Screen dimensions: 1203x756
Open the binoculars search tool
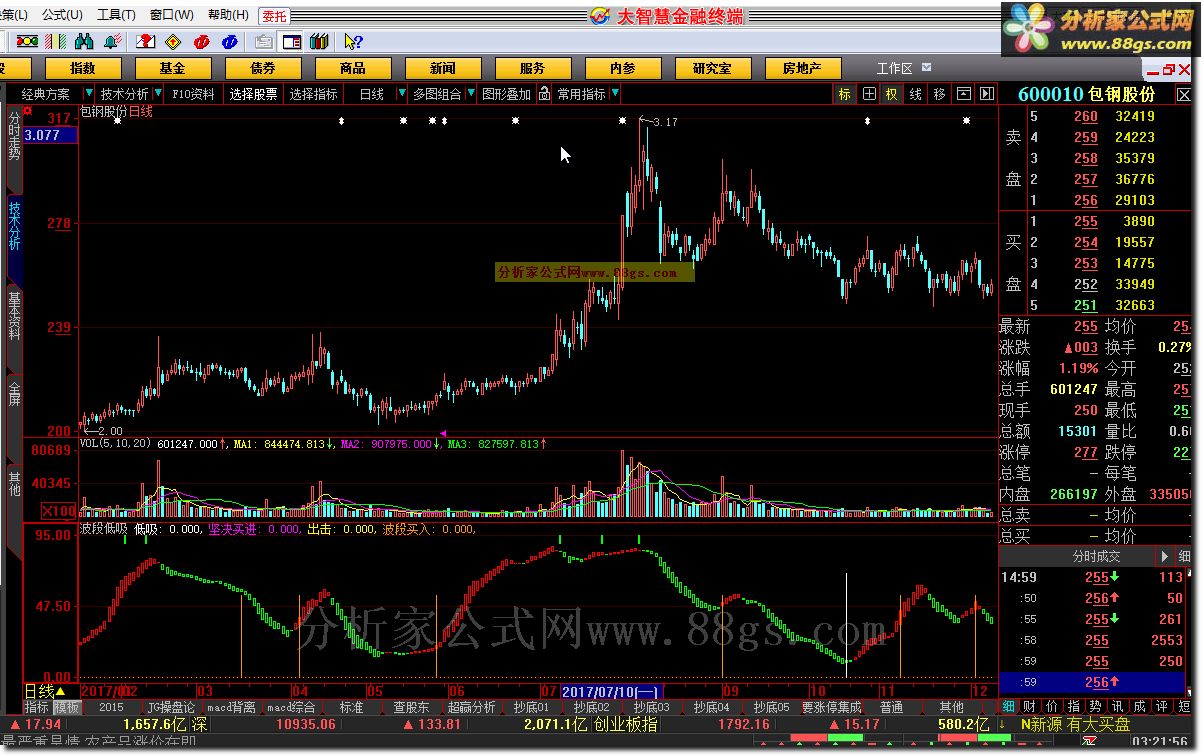click(85, 42)
